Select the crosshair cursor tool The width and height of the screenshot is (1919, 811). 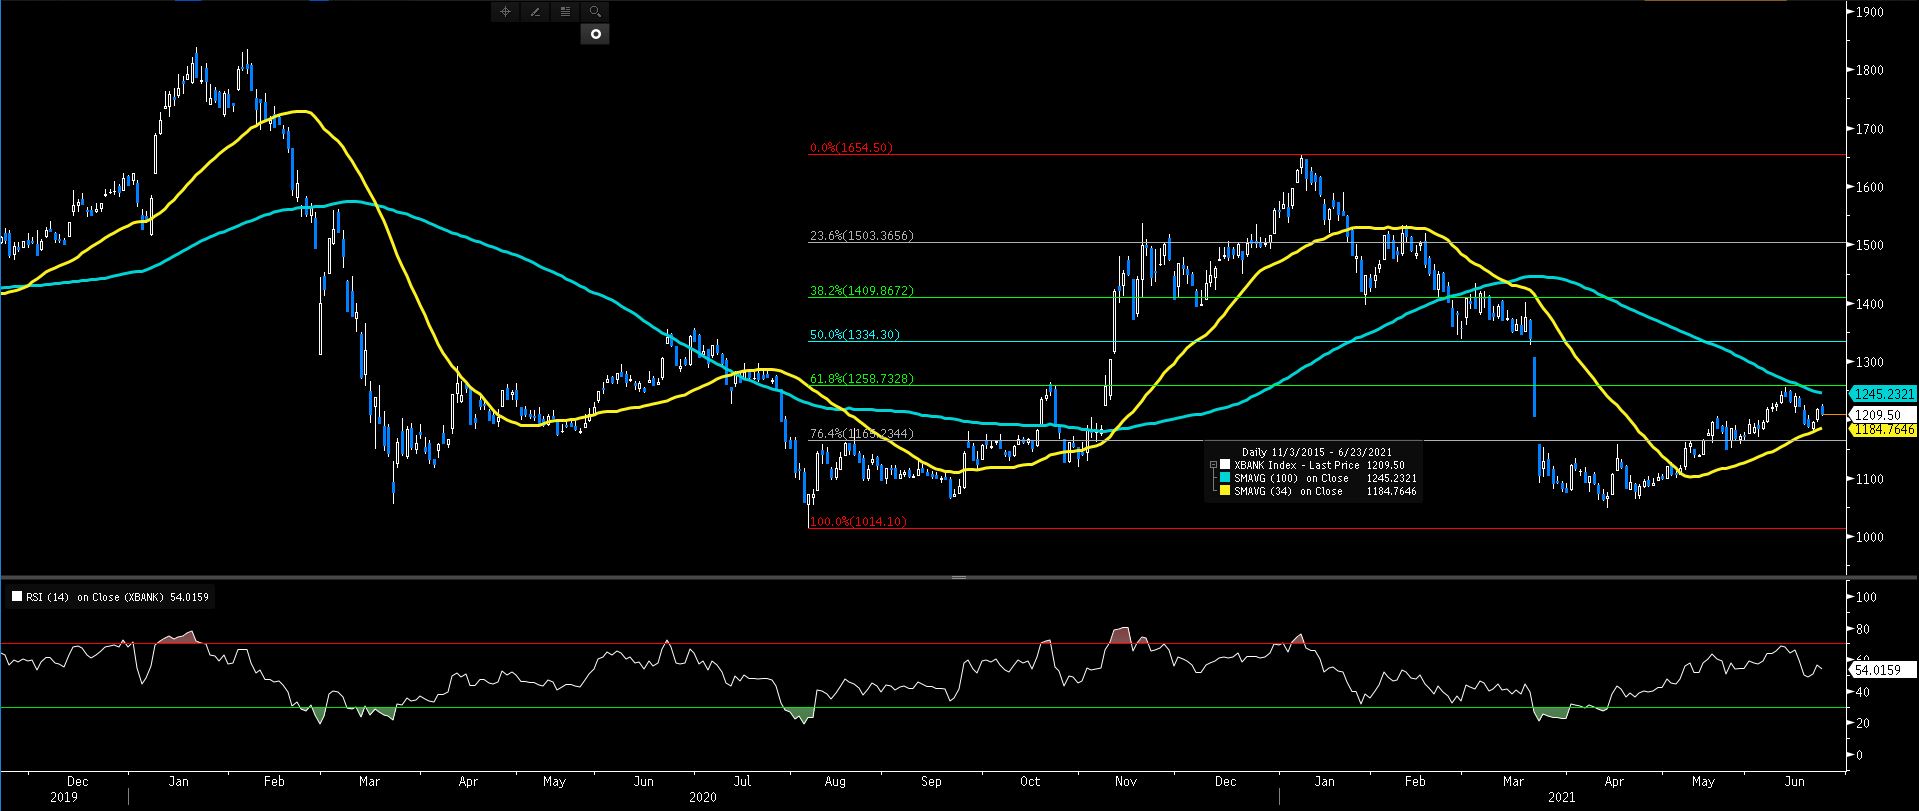point(505,12)
